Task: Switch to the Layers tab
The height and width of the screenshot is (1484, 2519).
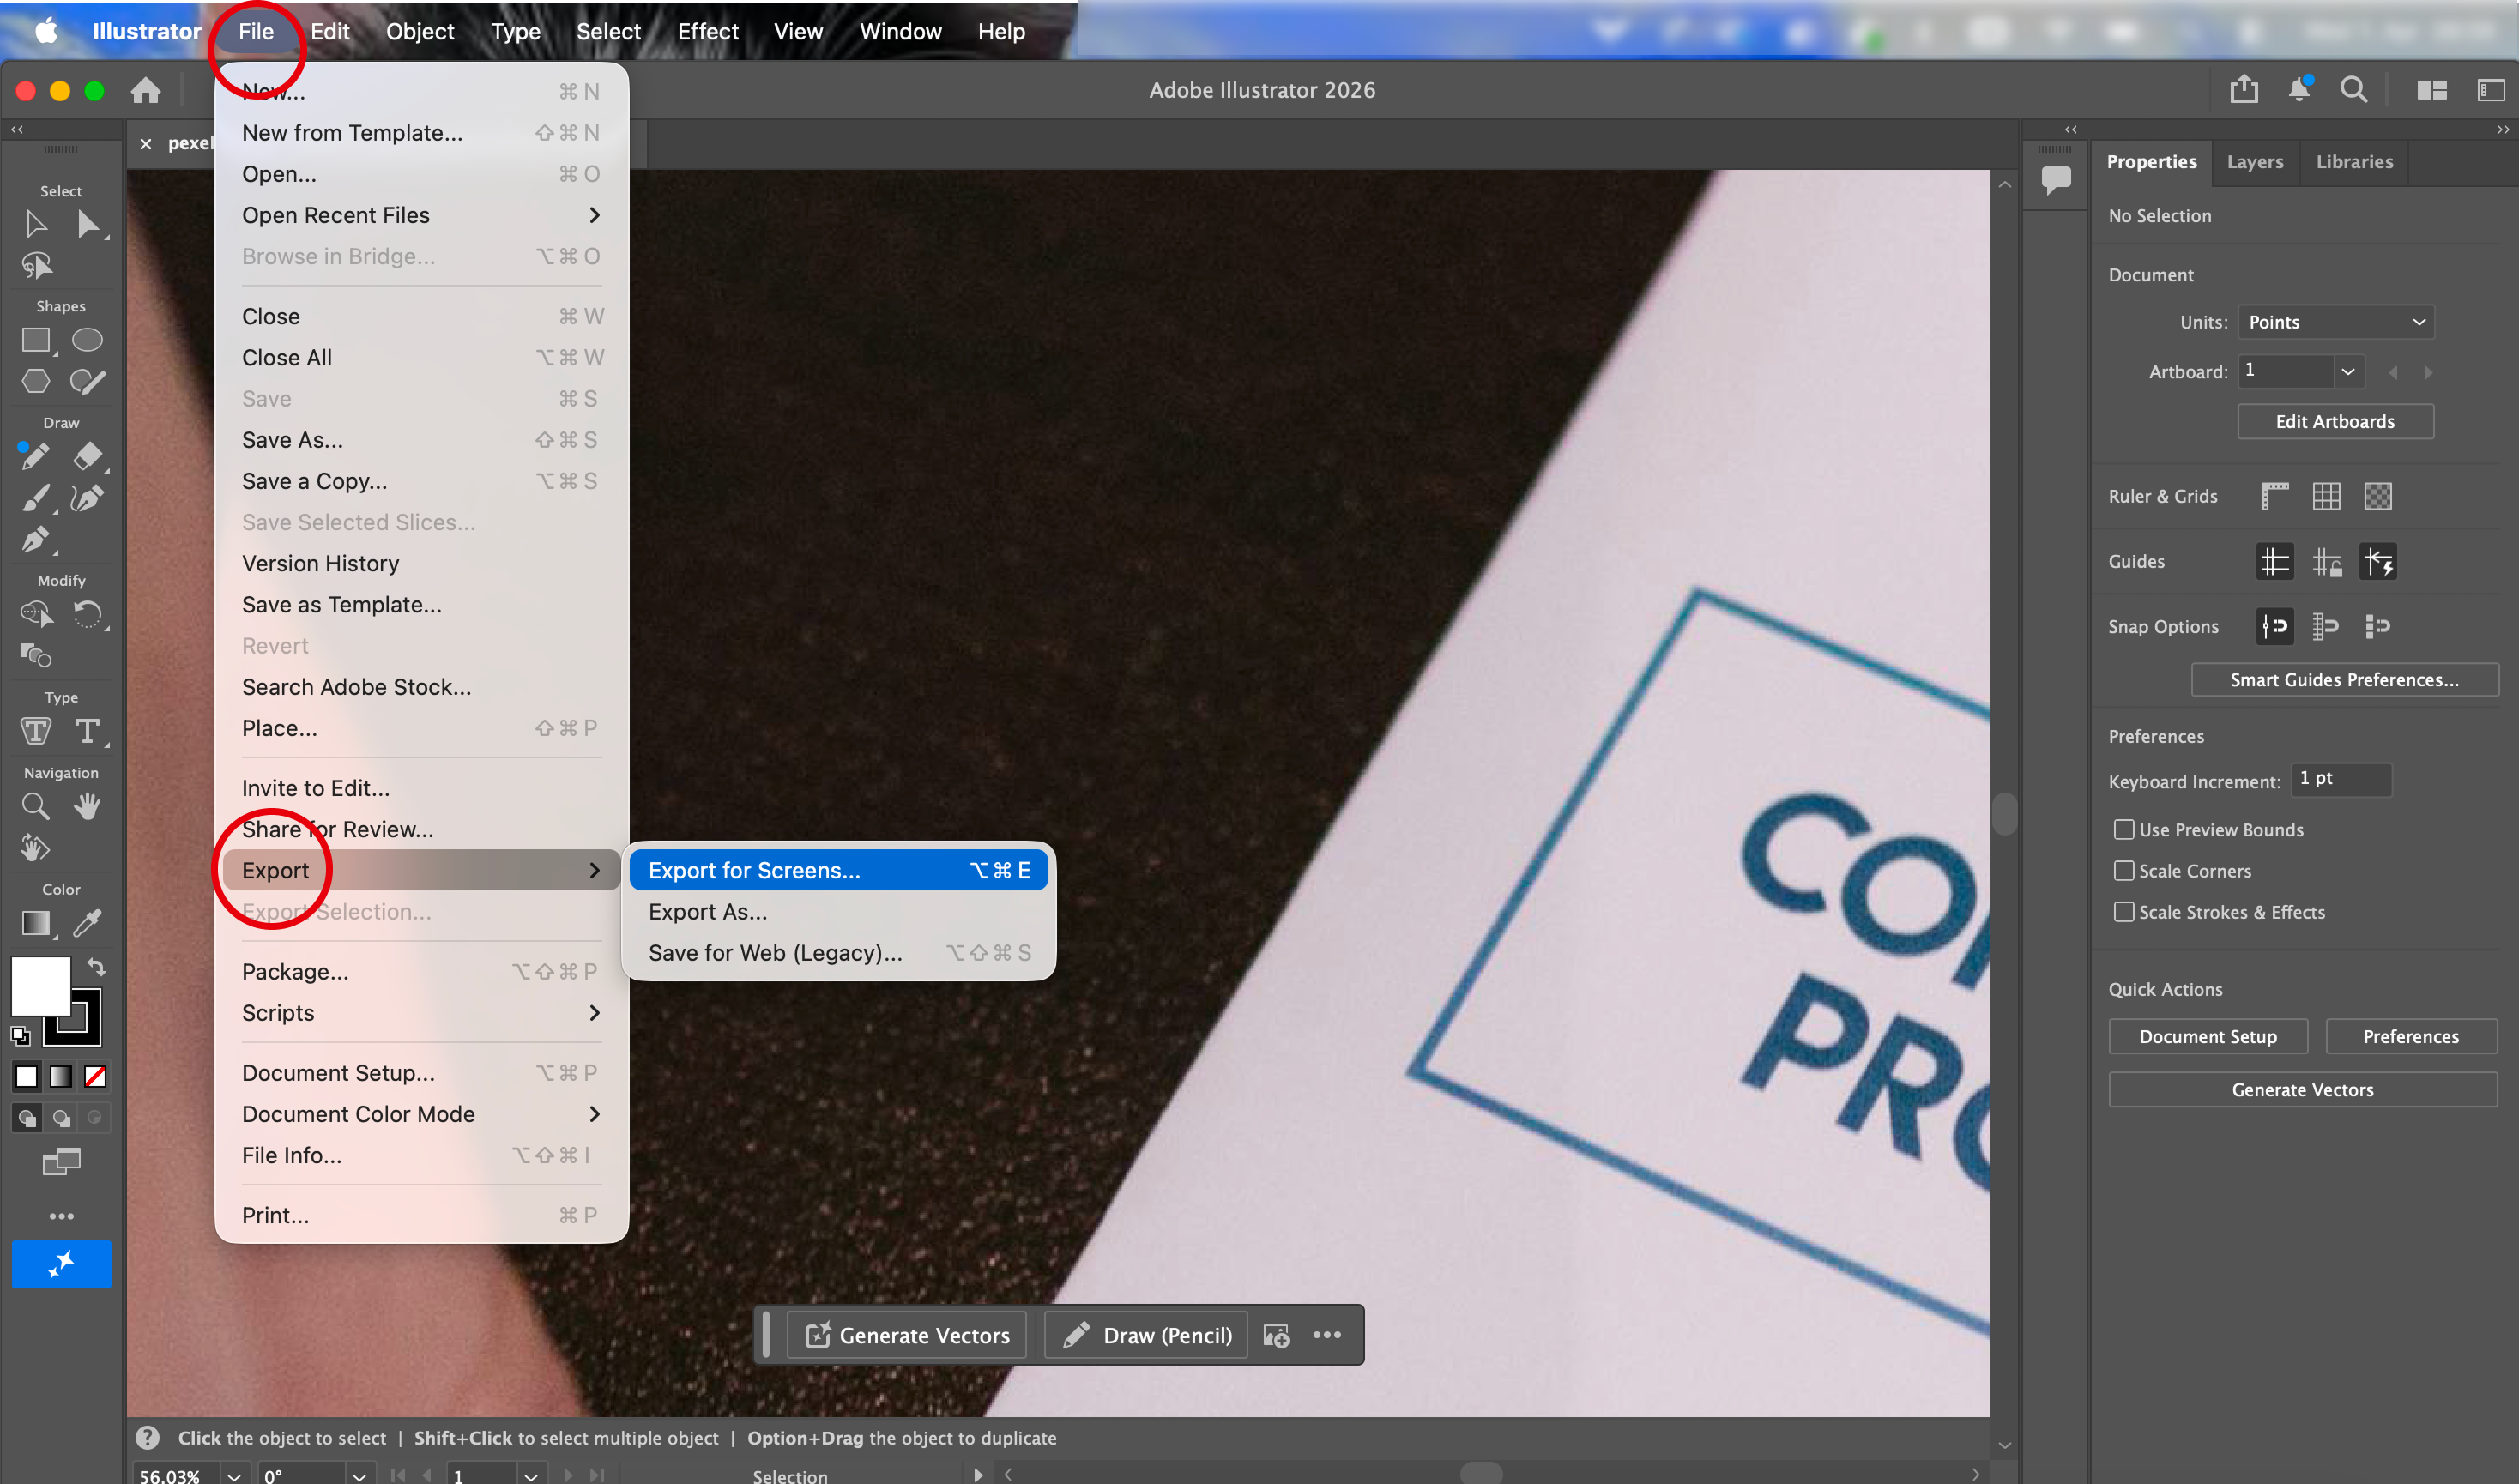Action: coord(2254,161)
